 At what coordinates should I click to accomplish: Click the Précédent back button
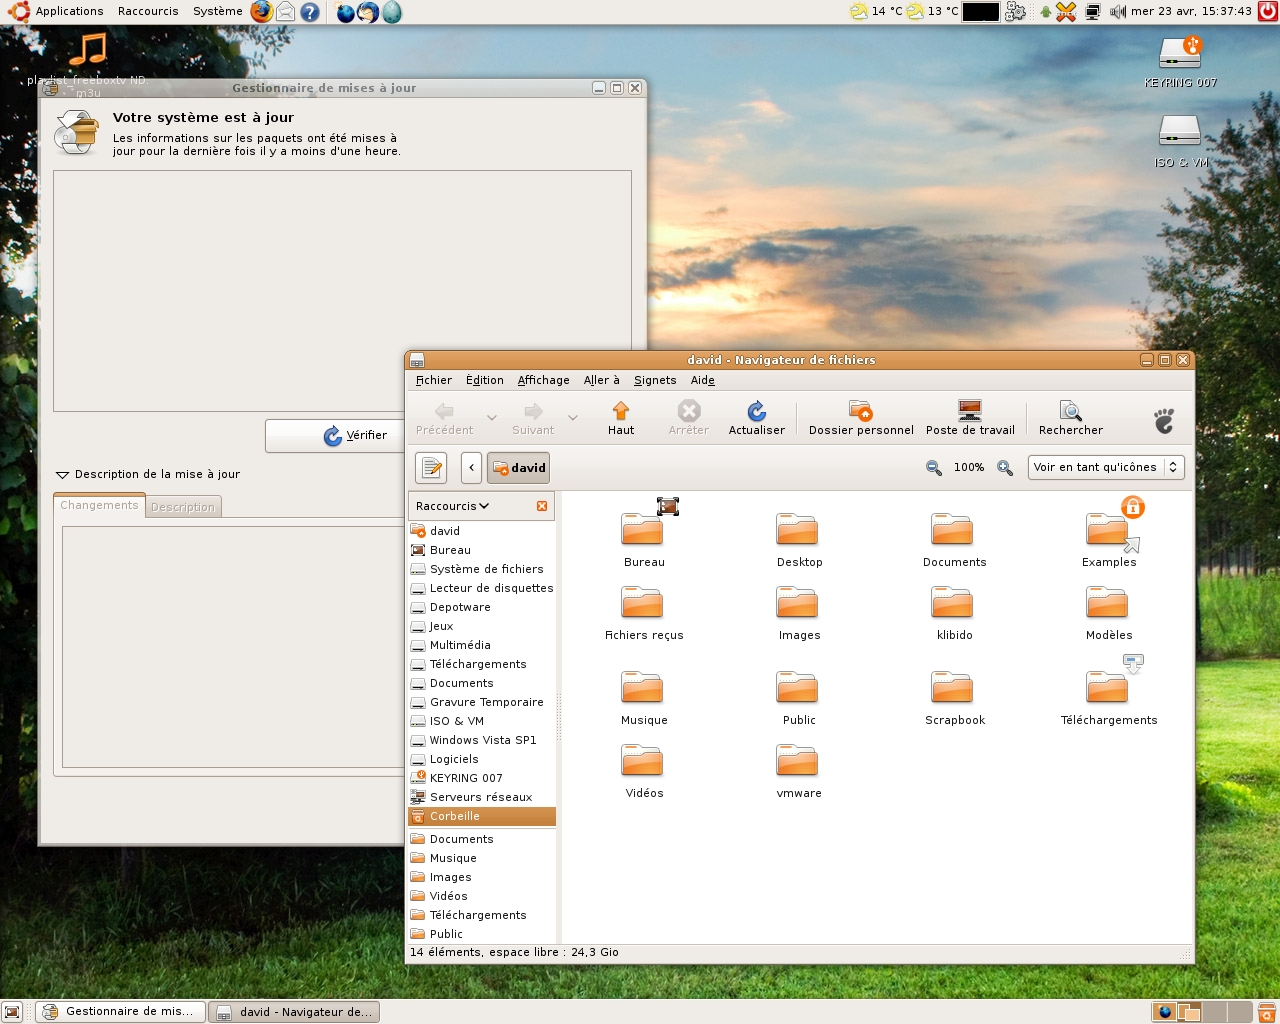445,418
